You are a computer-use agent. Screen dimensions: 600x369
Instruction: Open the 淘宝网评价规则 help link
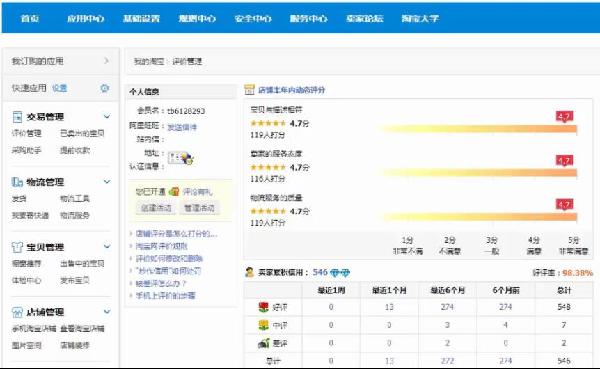[x=161, y=246]
